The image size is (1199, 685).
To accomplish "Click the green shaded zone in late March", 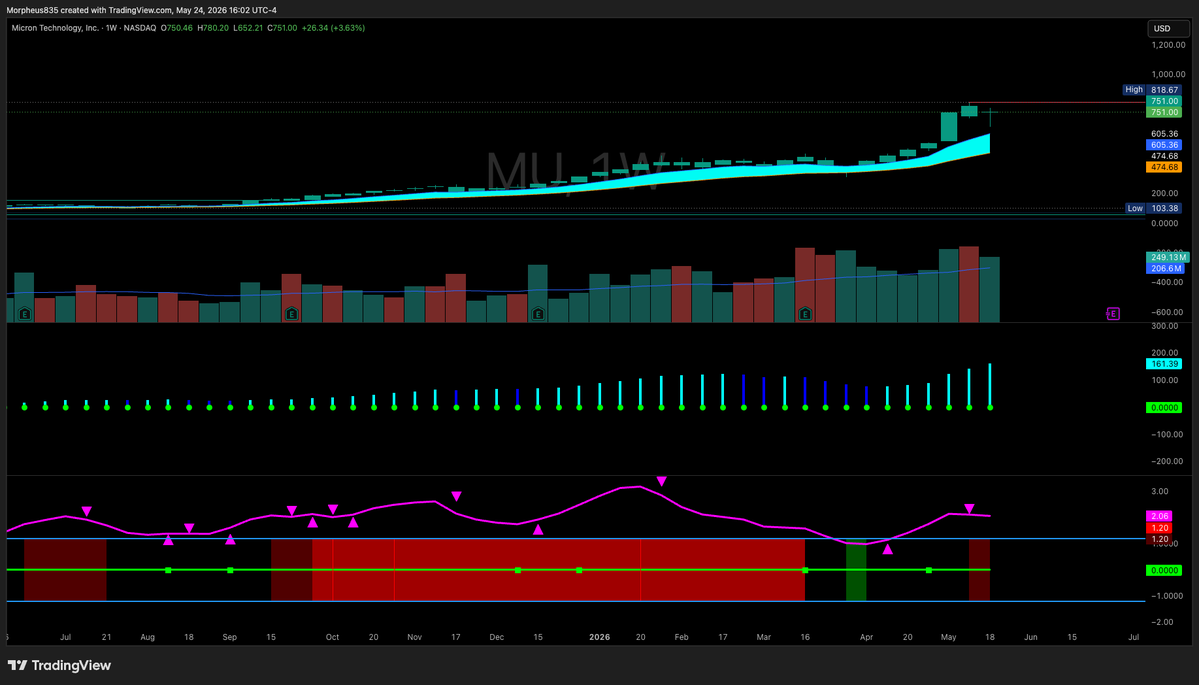I will pyautogui.click(x=856, y=572).
